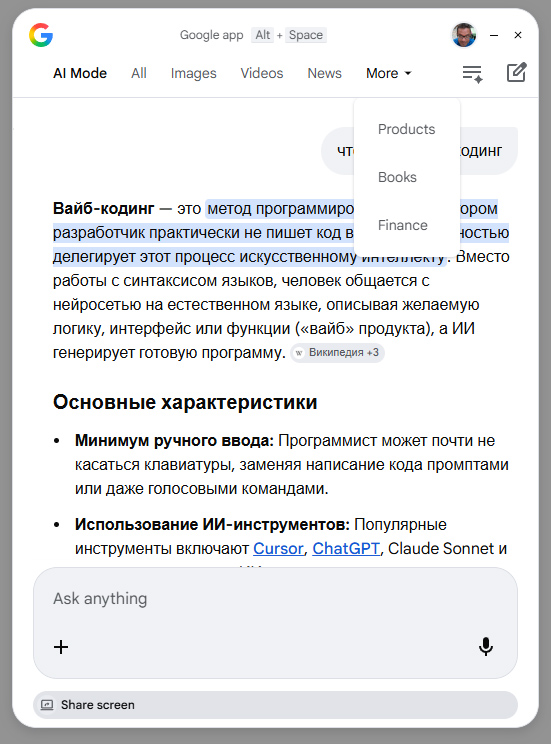Open AI Mode history list icon
The width and height of the screenshot is (551, 744).
pyautogui.click(x=473, y=74)
